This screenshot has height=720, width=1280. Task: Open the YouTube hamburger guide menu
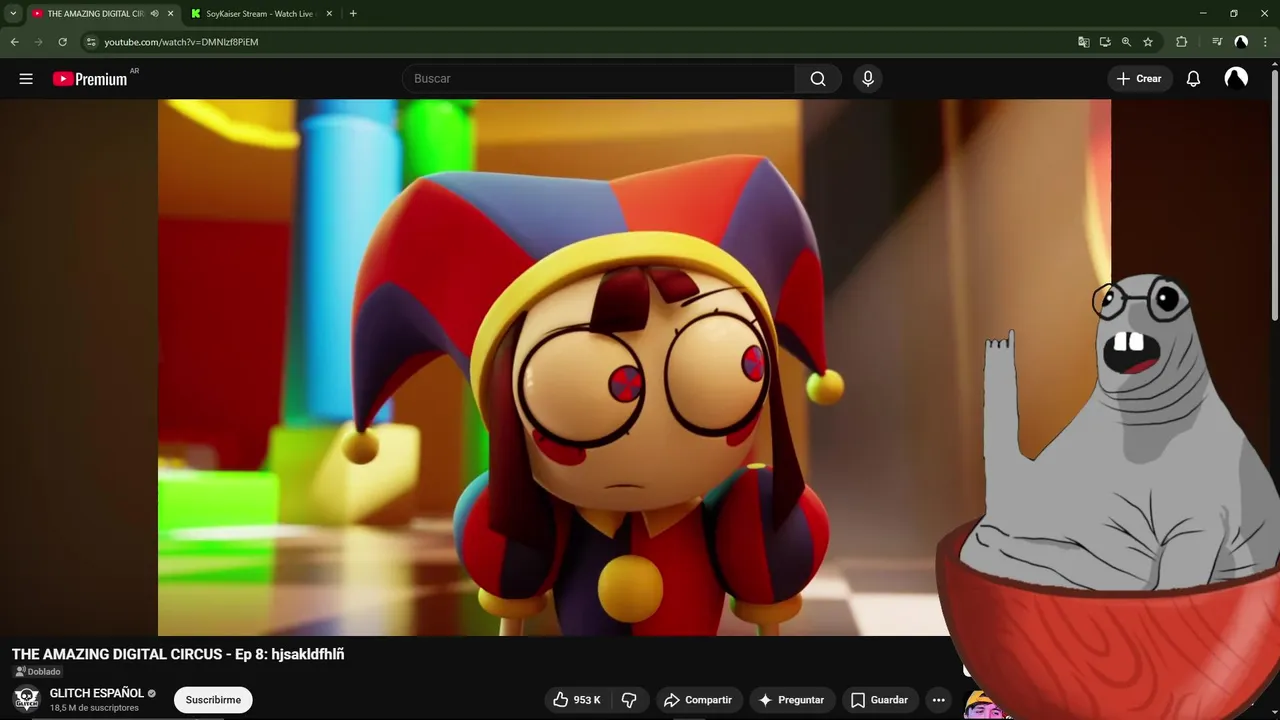tap(26, 79)
